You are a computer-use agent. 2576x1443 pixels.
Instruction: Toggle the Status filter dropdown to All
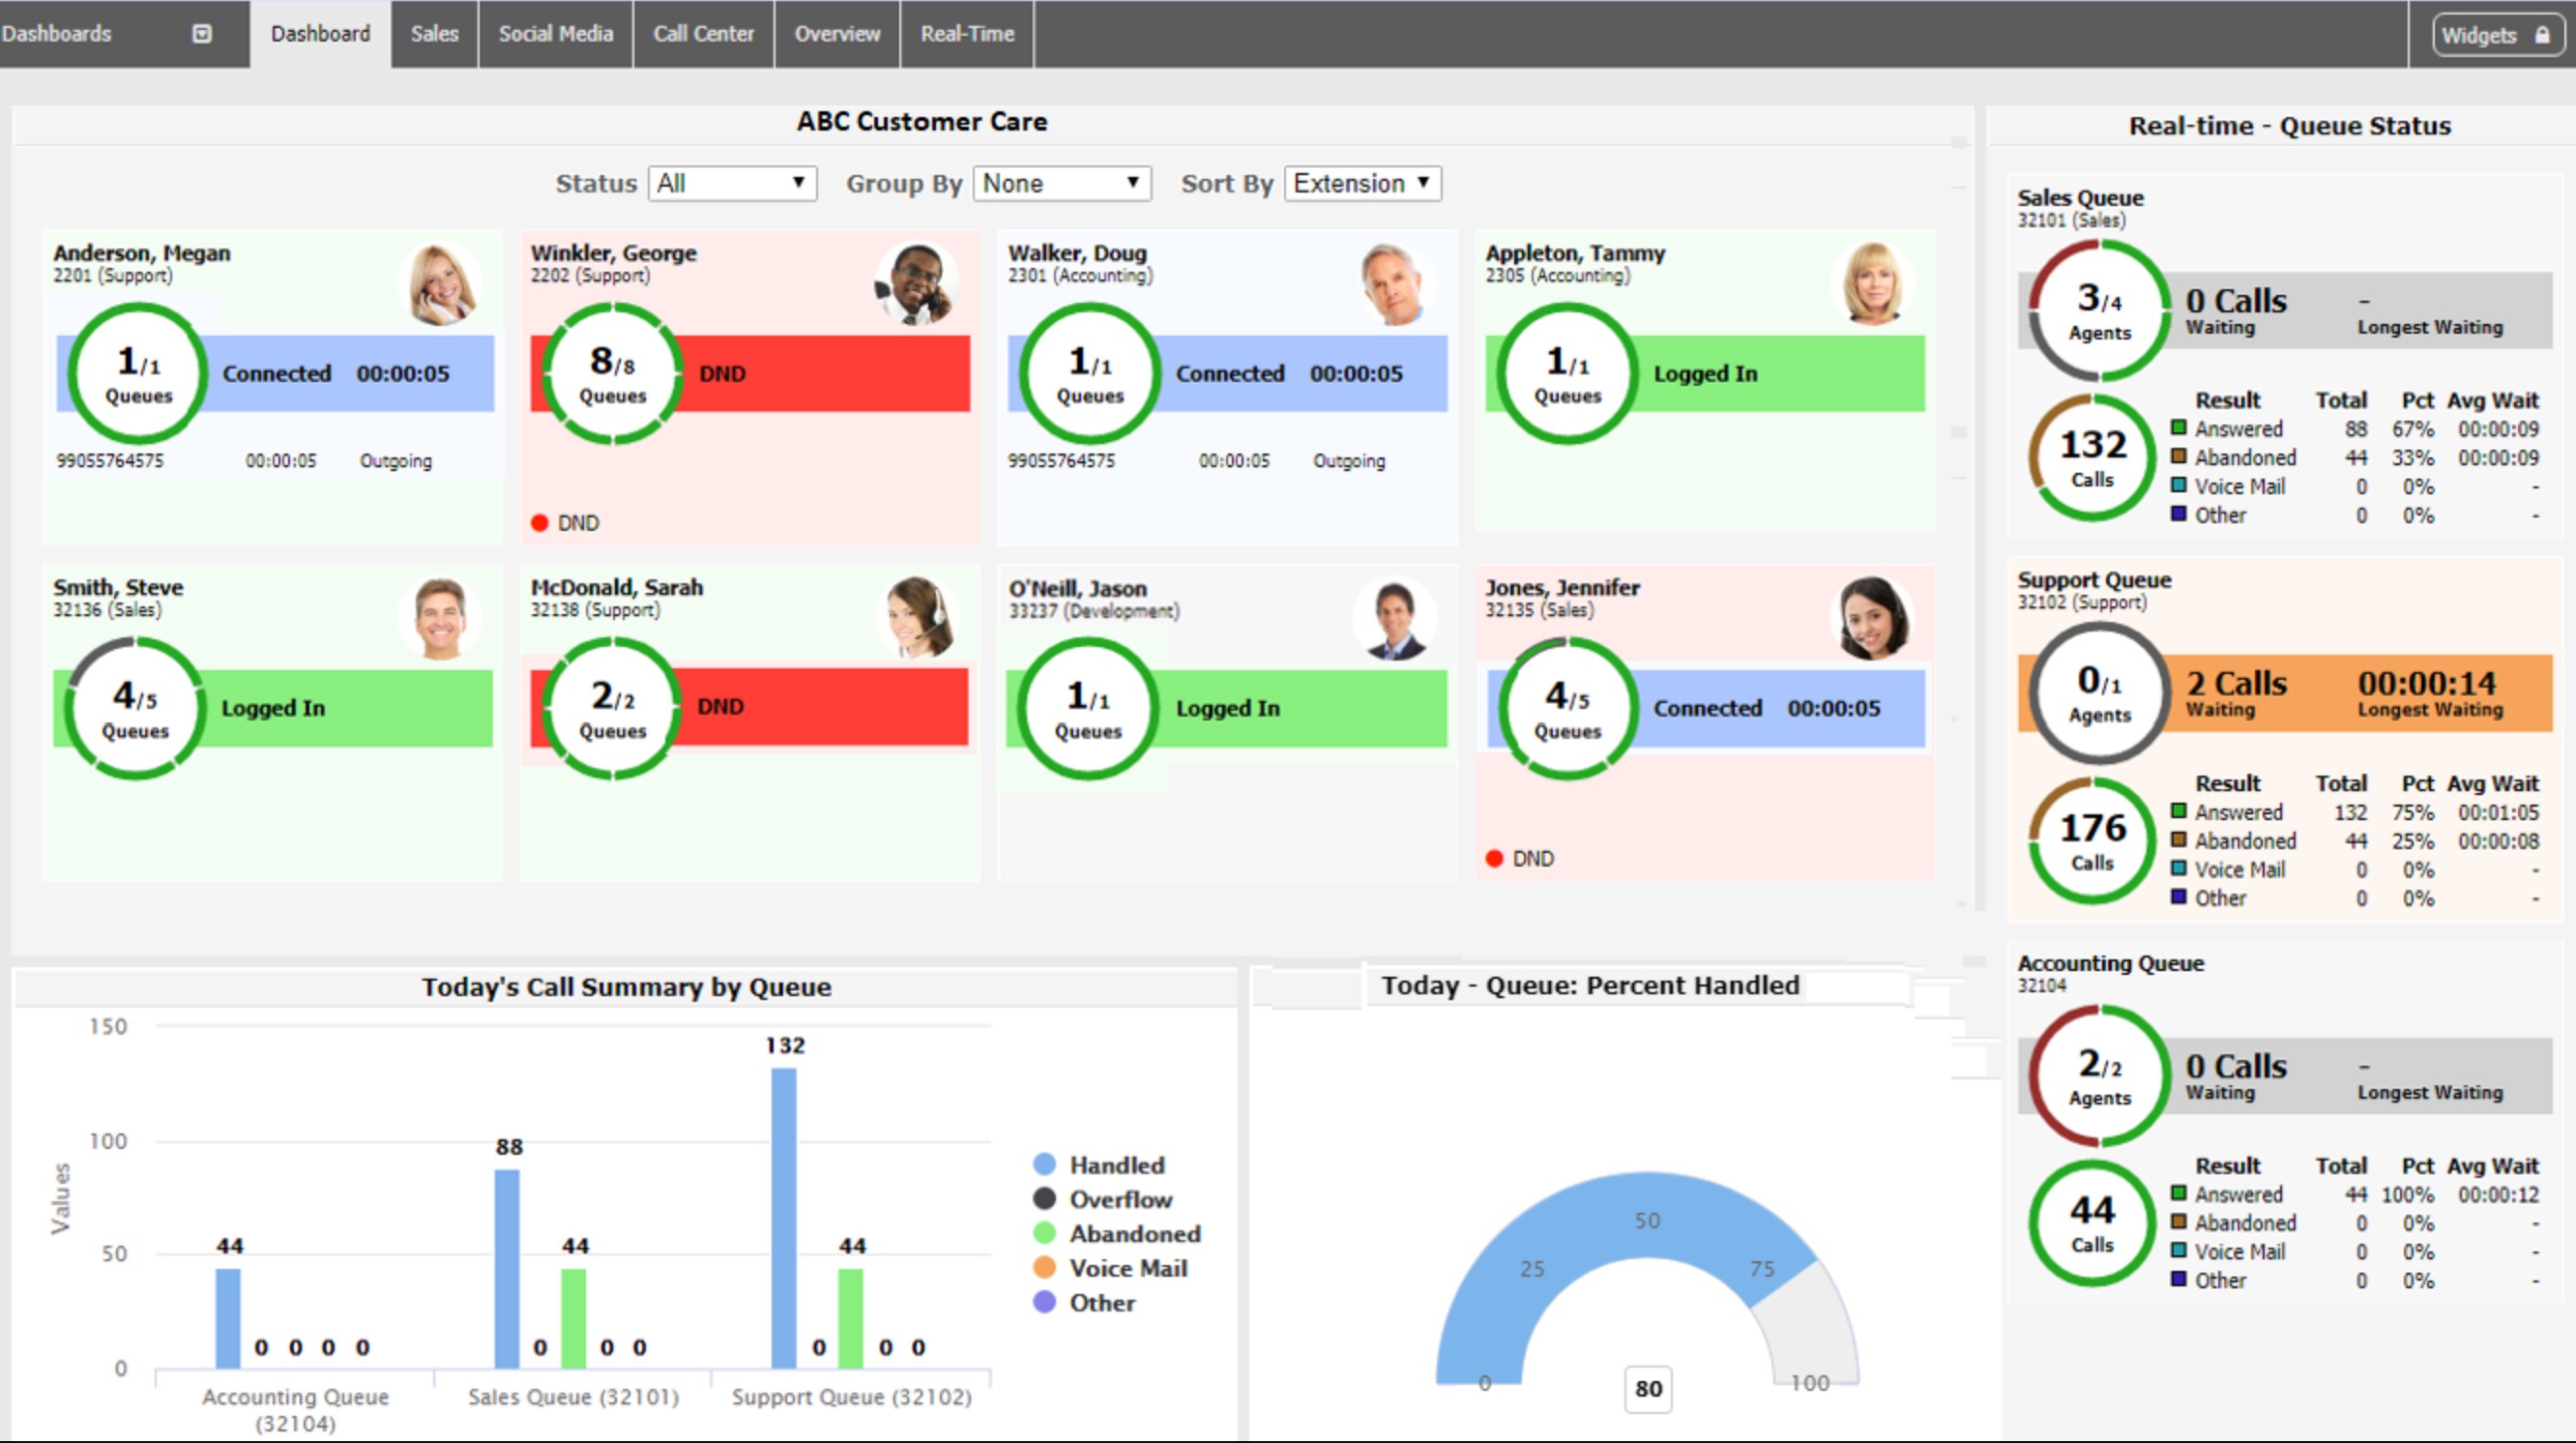tap(725, 183)
